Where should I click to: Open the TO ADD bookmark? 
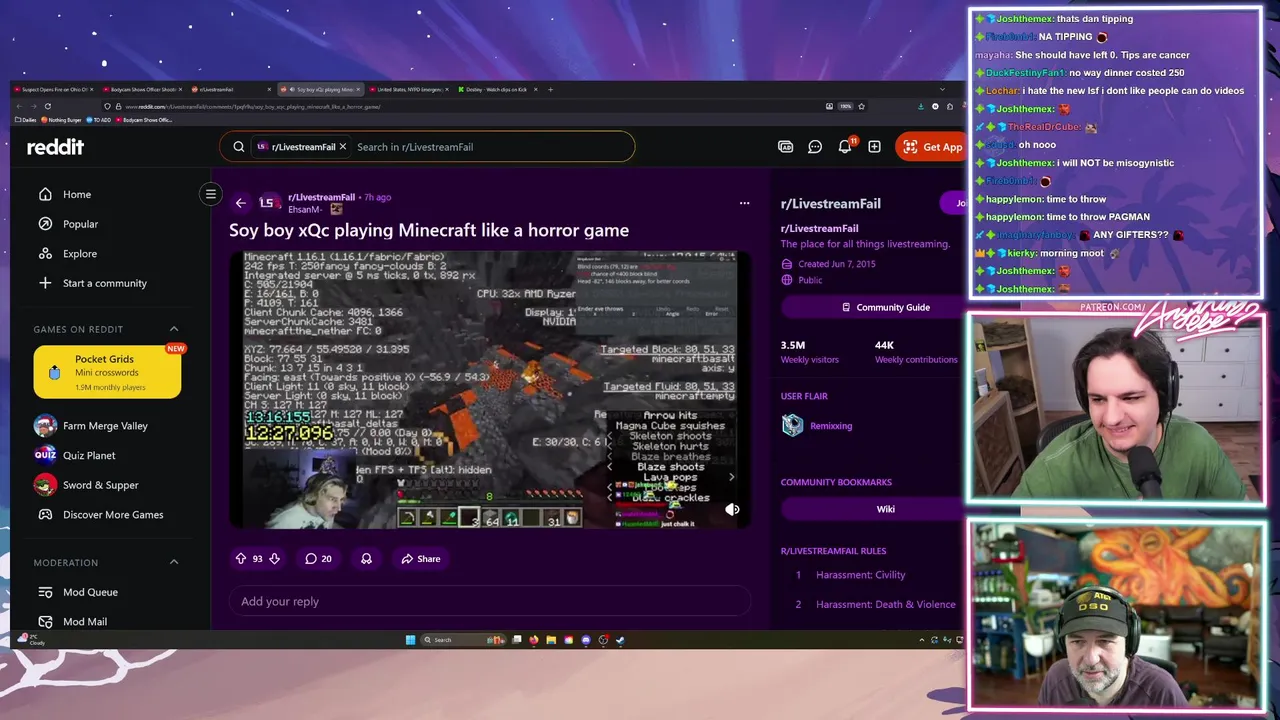click(98, 120)
